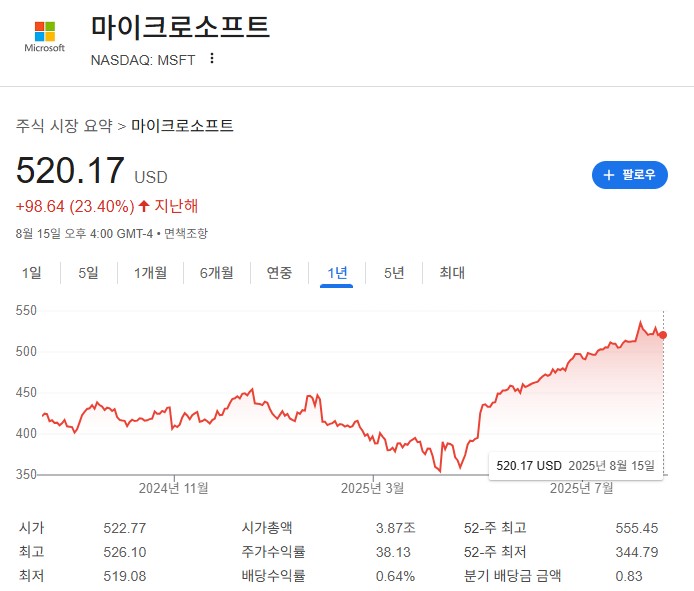
Task: Click the 52-주 최저 value 344.79
Action: pos(636,552)
